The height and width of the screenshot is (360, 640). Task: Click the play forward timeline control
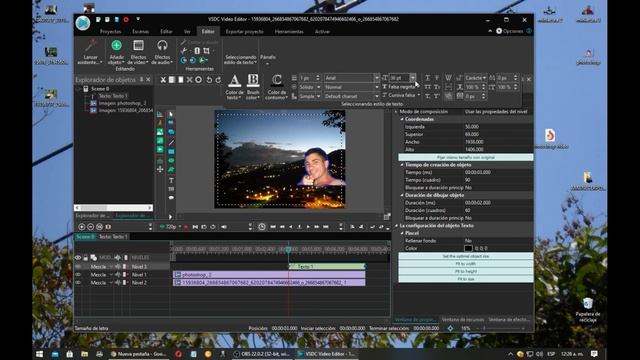tap(308, 227)
